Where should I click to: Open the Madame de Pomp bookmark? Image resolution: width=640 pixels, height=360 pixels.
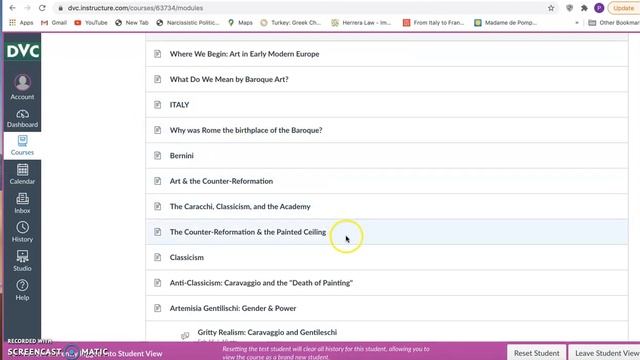pyautogui.click(x=504, y=23)
